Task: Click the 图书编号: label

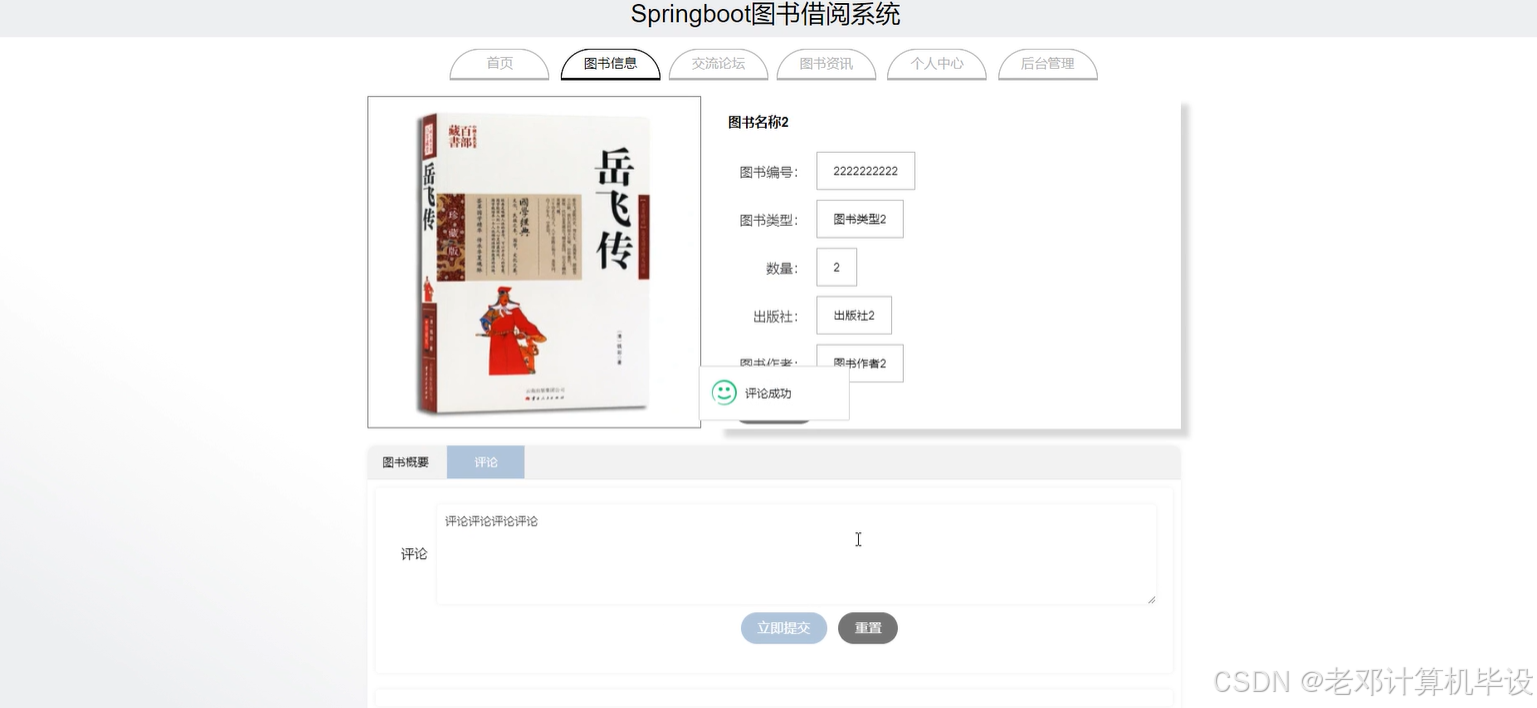Action: [x=769, y=172]
